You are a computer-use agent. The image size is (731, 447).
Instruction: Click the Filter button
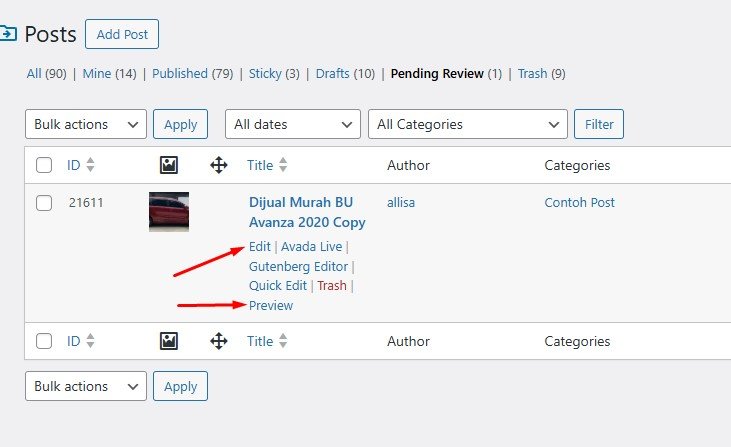[599, 125]
